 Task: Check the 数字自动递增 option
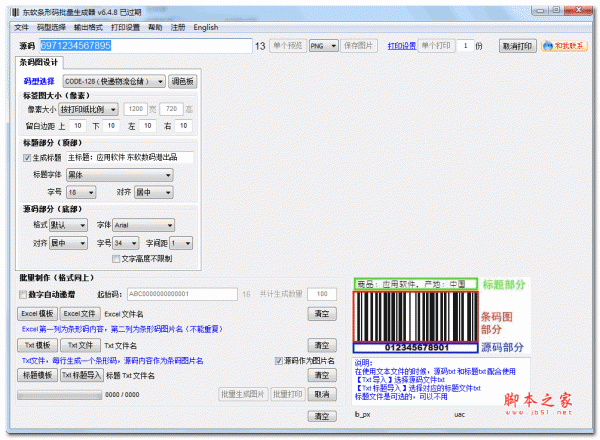click(x=23, y=294)
